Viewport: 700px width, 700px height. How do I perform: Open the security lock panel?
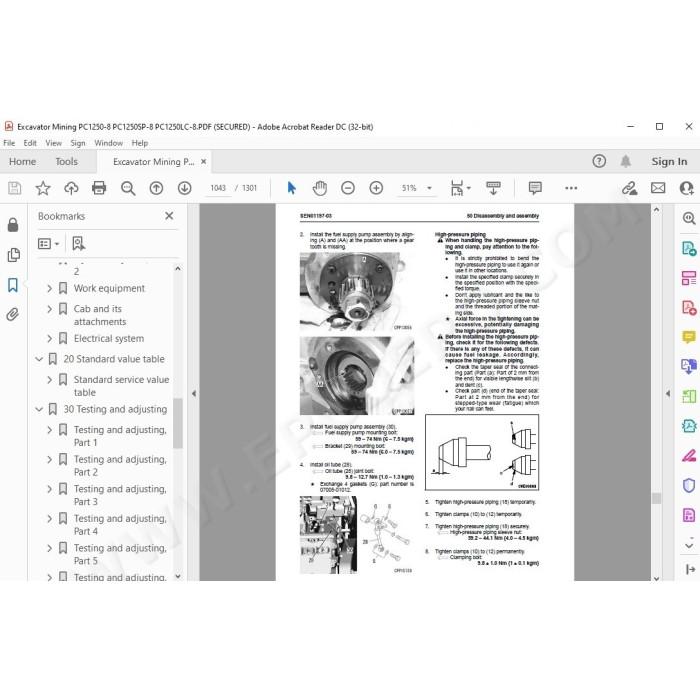pyautogui.click(x=13, y=225)
